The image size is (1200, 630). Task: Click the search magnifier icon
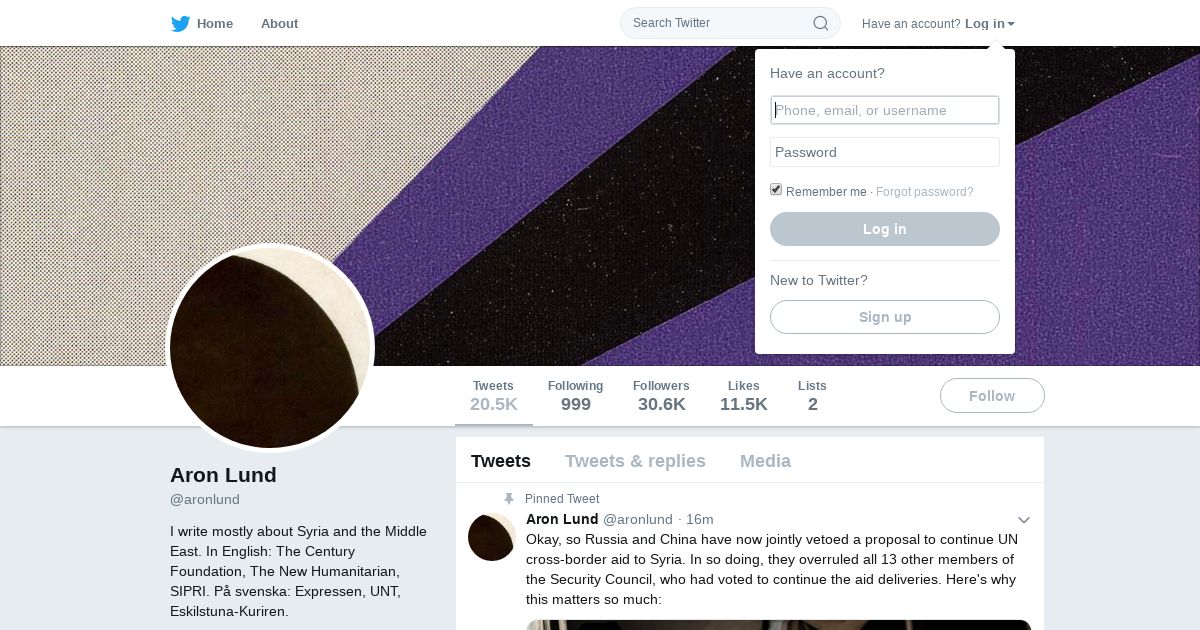820,23
